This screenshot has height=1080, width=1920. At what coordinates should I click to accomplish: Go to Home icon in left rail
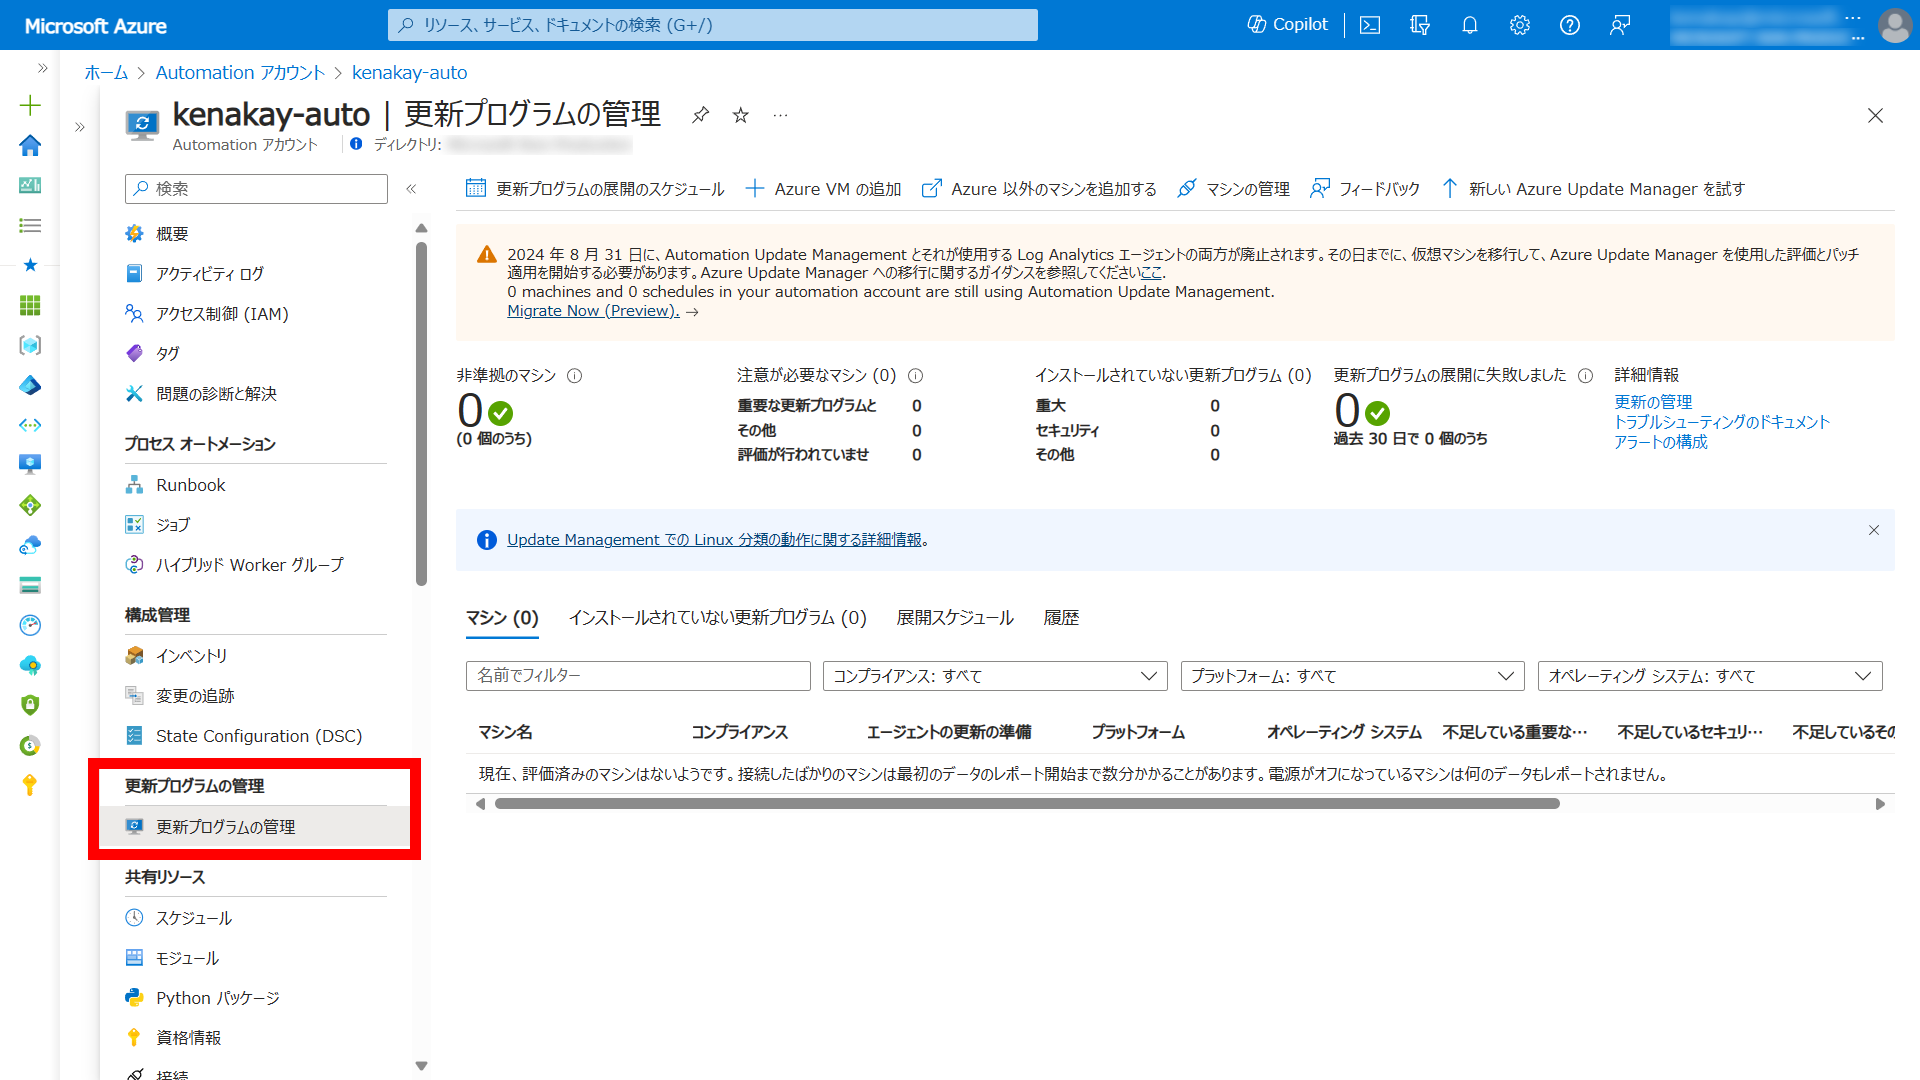pyautogui.click(x=30, y=146)
